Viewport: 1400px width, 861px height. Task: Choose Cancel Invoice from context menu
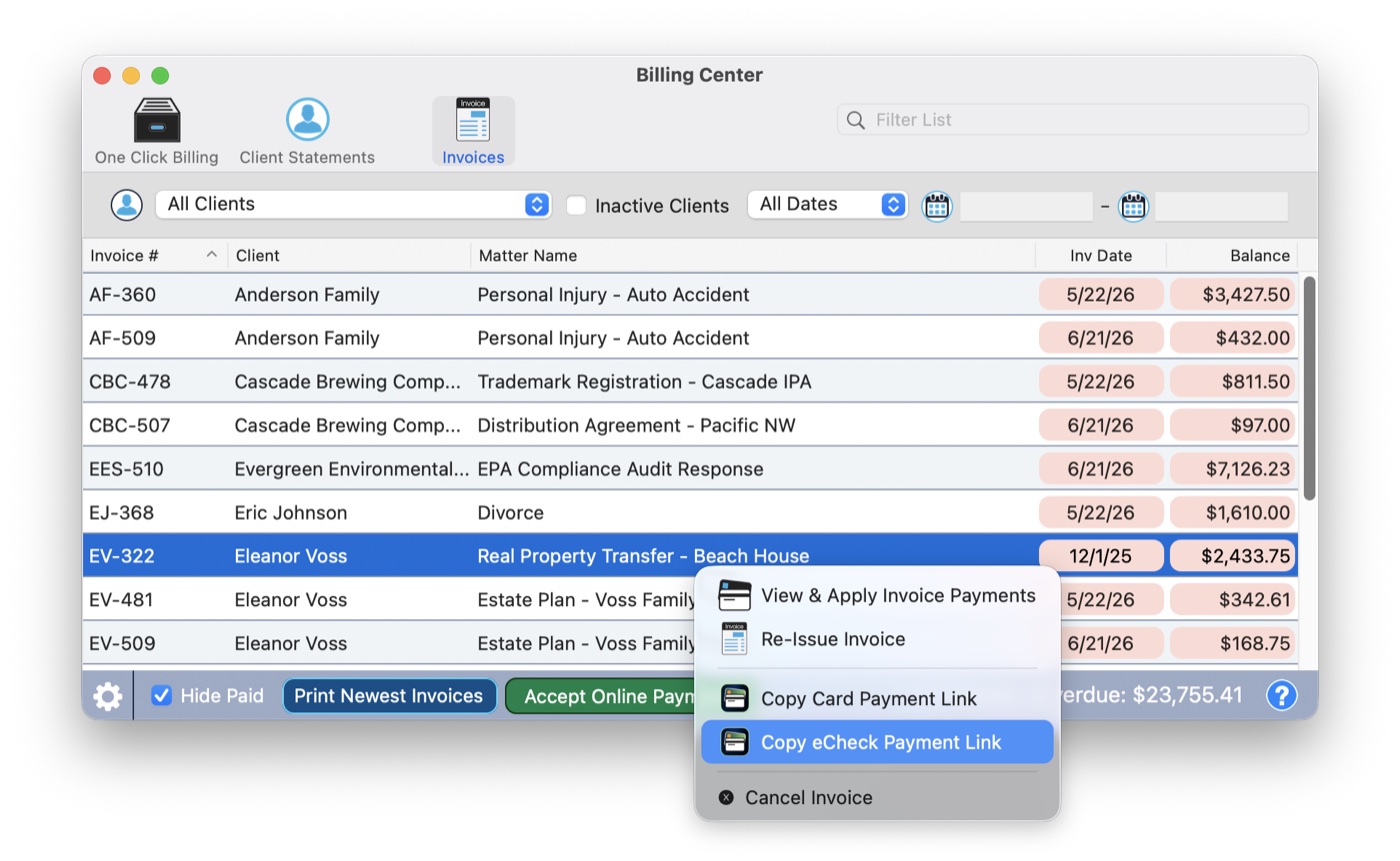click(877, 798)
